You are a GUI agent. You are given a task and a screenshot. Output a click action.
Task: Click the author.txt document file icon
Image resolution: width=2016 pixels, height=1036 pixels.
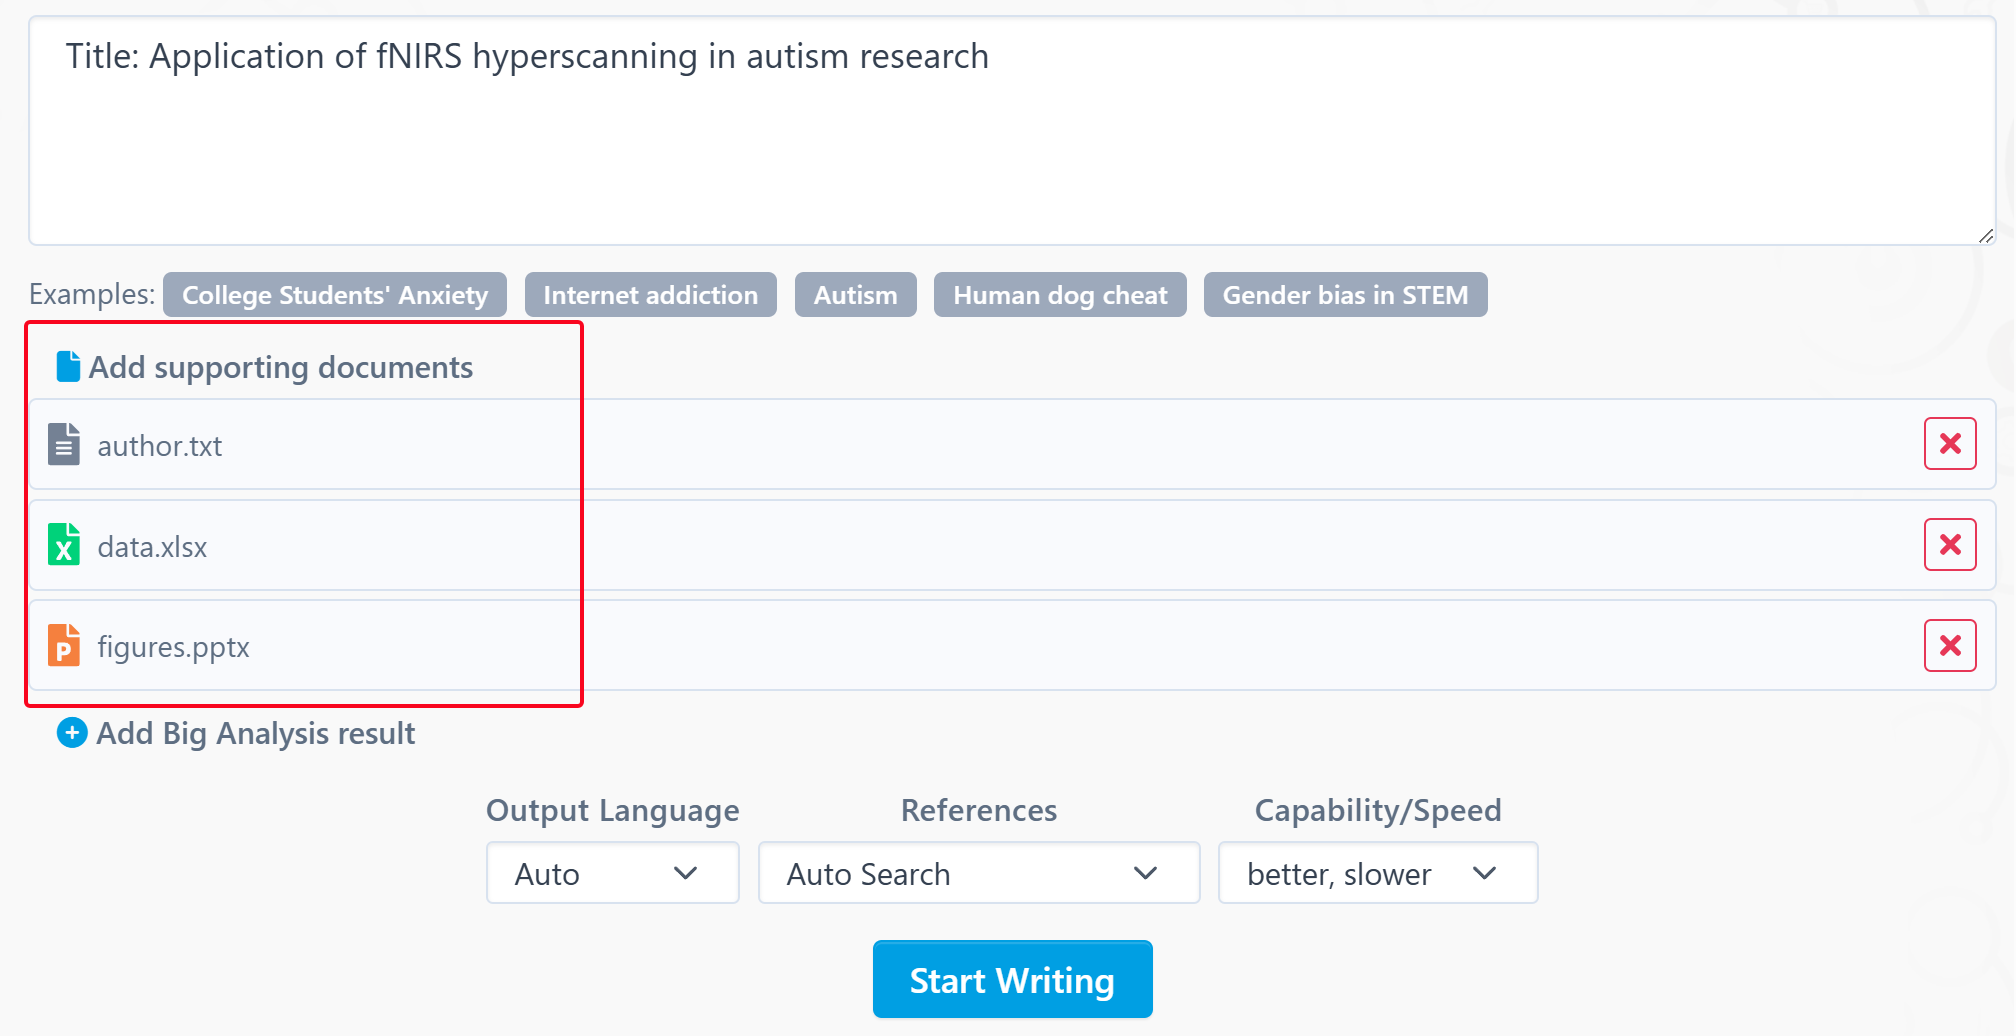click(64, 445)
